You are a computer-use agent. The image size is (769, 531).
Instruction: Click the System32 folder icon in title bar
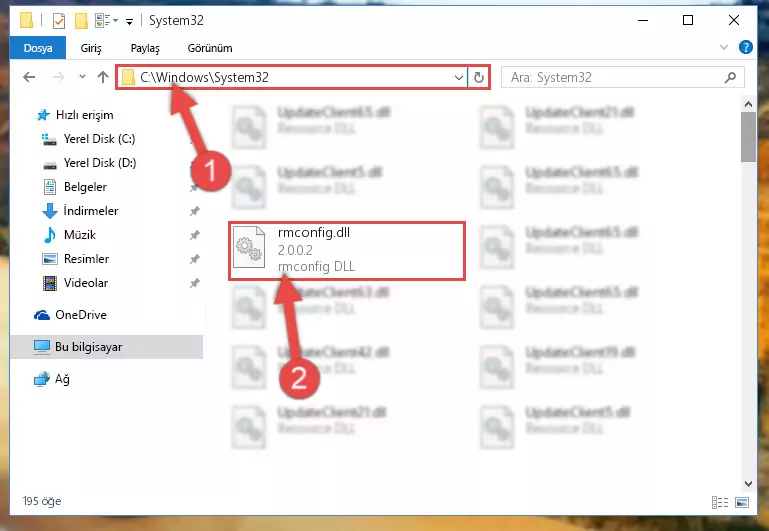26,21
